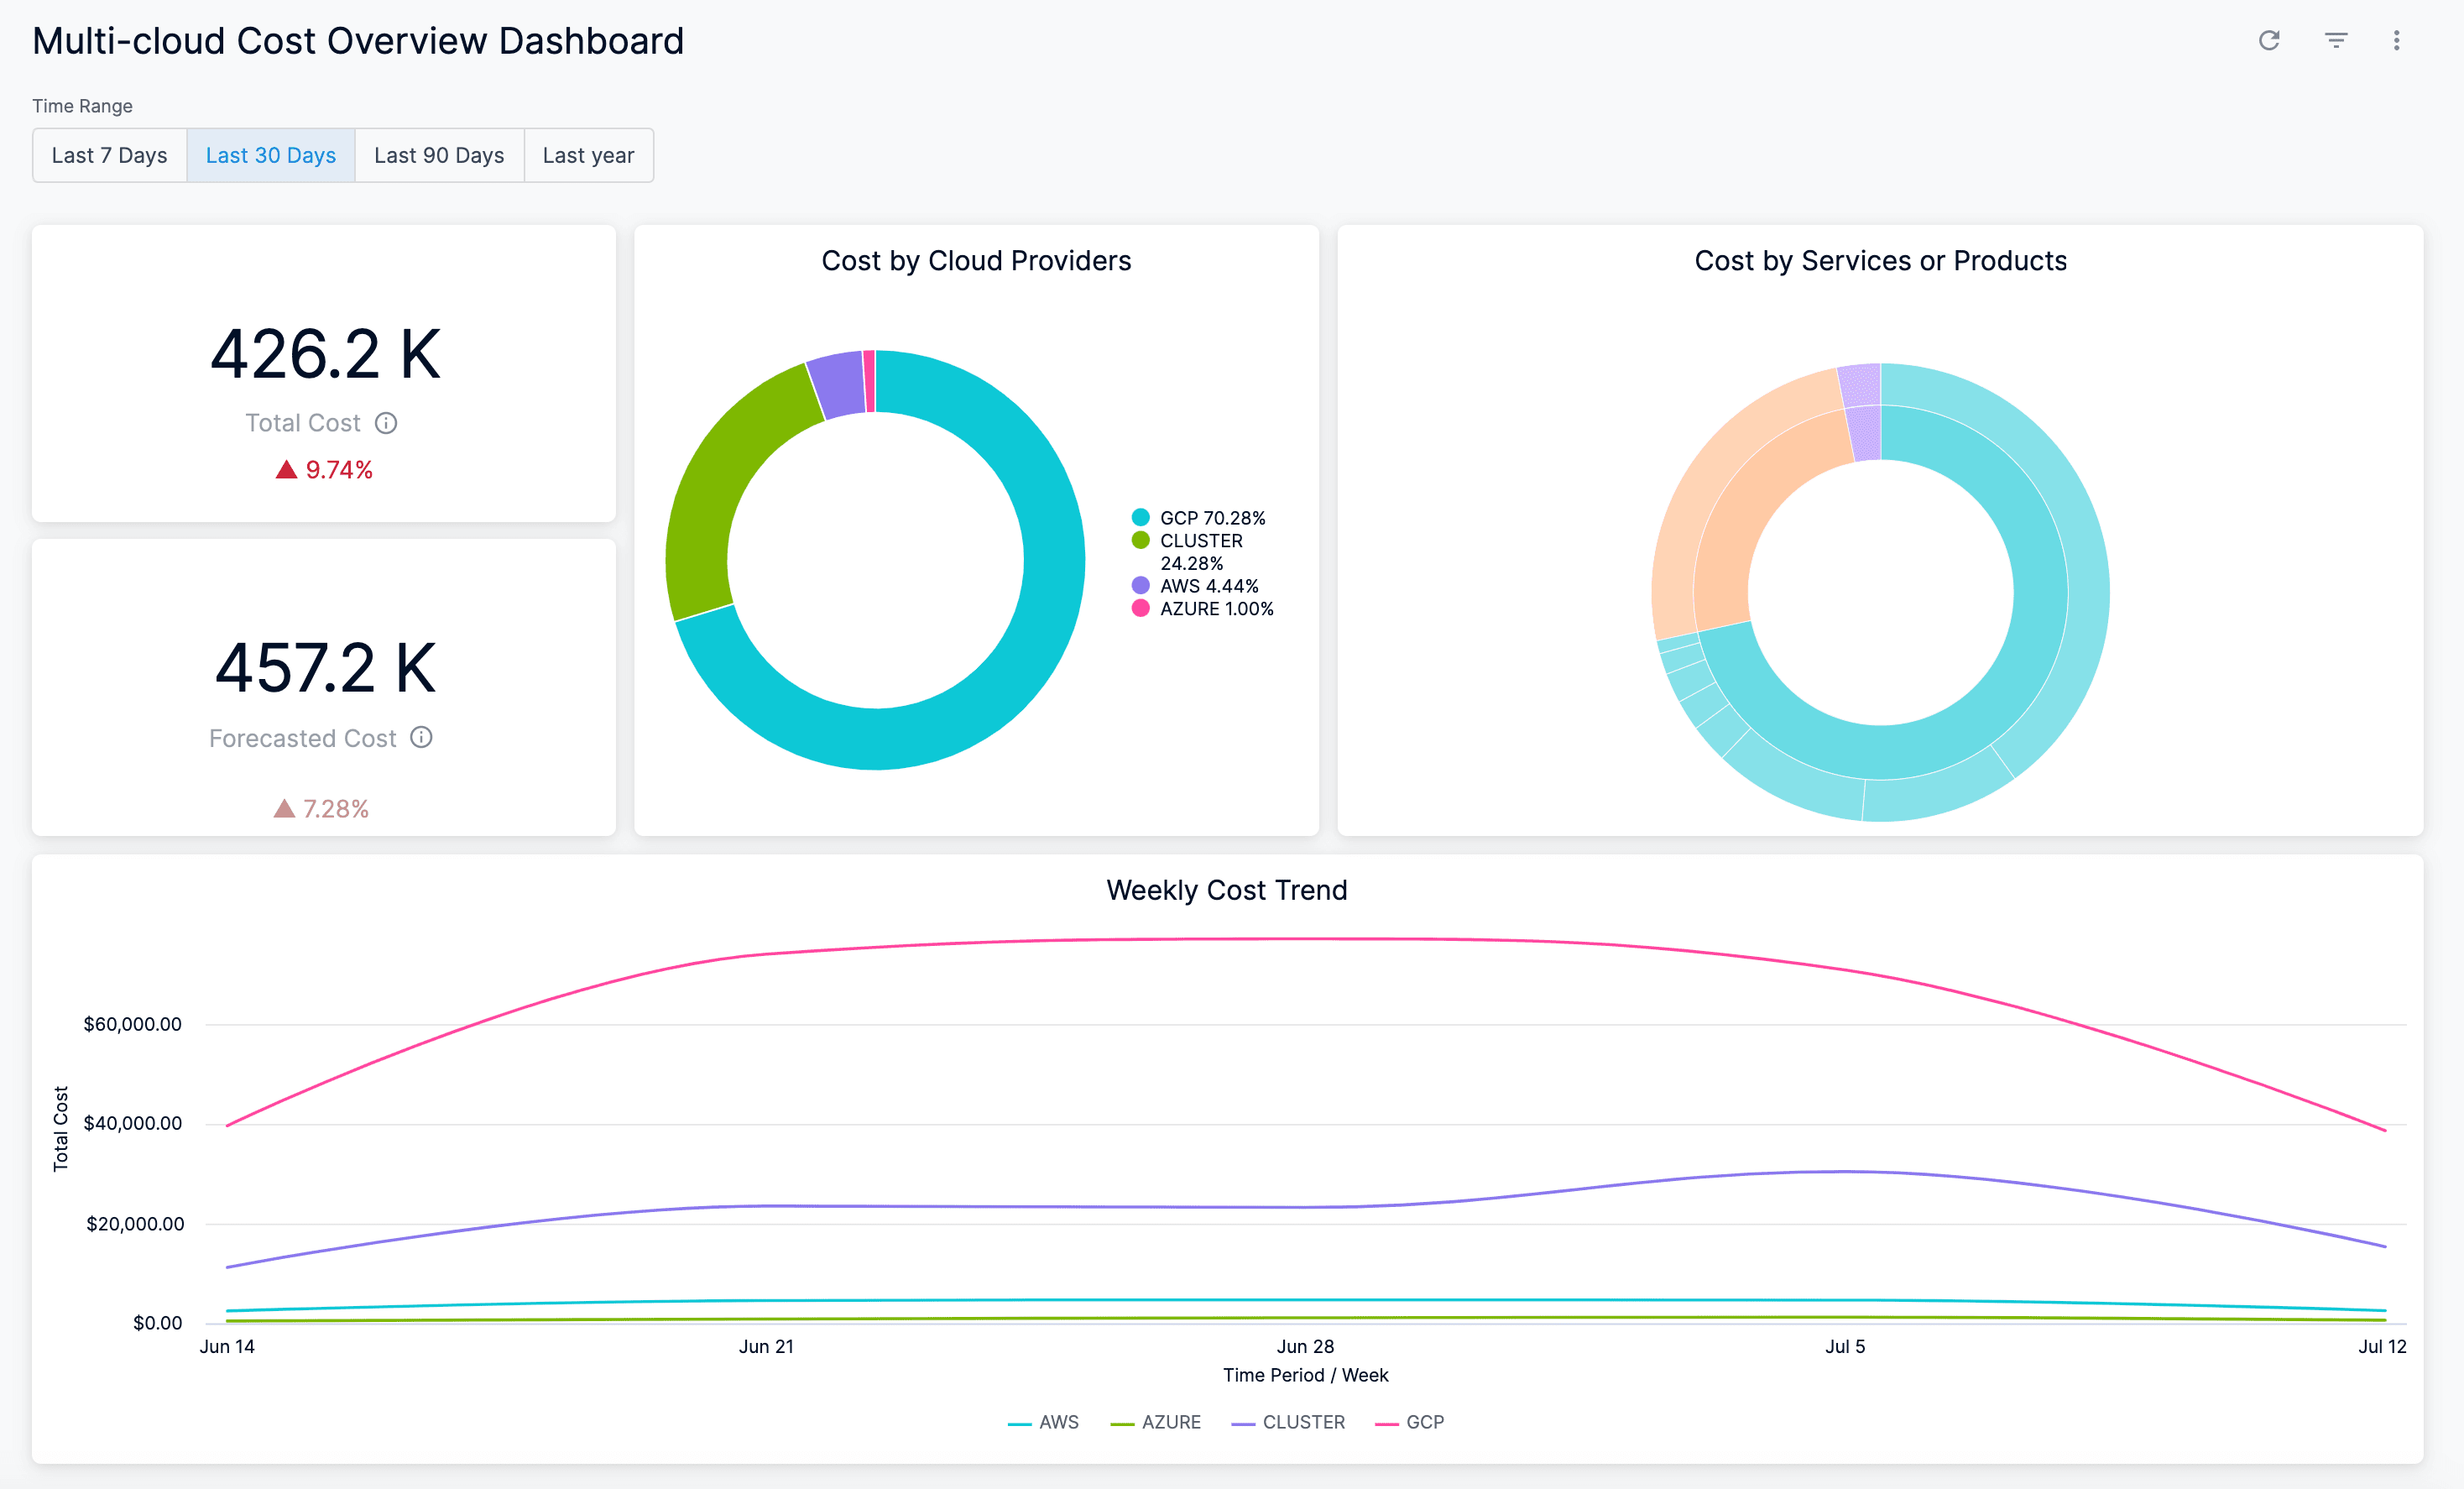
Task: Refresh the dashboard with the reload icon
Action: click(x=2269, y=40)
